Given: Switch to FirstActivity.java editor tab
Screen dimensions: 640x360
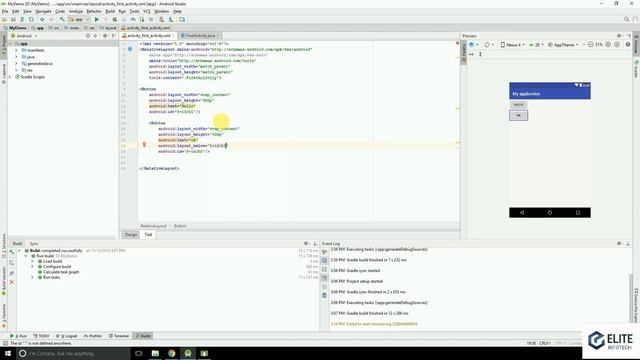Looking at the screenshot, I should (200, 36).
